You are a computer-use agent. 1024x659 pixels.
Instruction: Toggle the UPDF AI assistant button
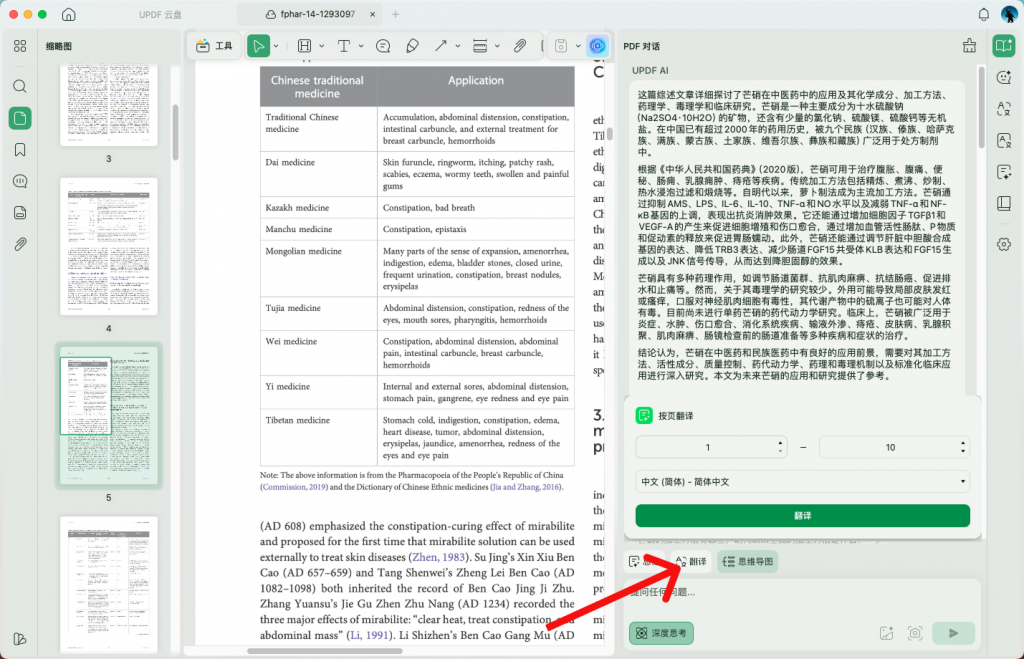pos(597,46)
